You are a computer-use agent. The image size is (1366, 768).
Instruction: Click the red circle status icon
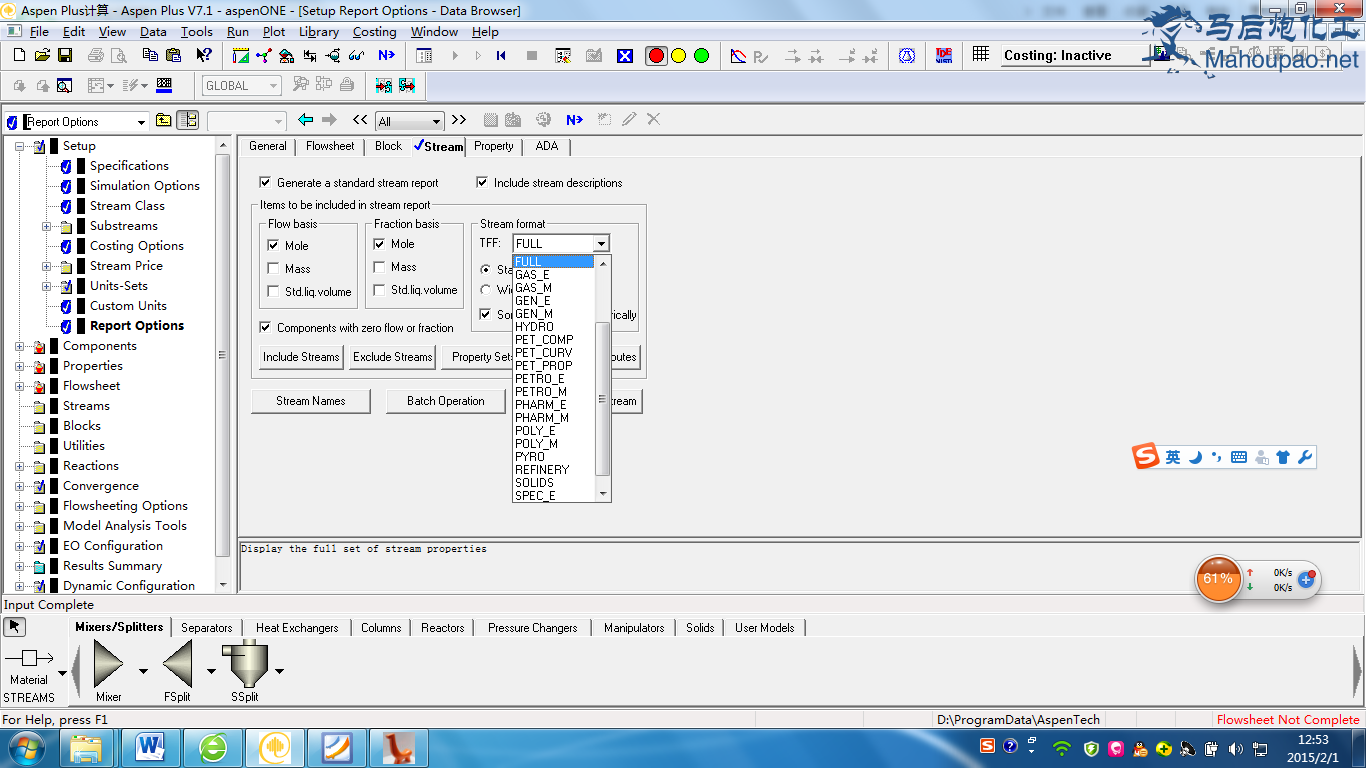pos(656,56)
